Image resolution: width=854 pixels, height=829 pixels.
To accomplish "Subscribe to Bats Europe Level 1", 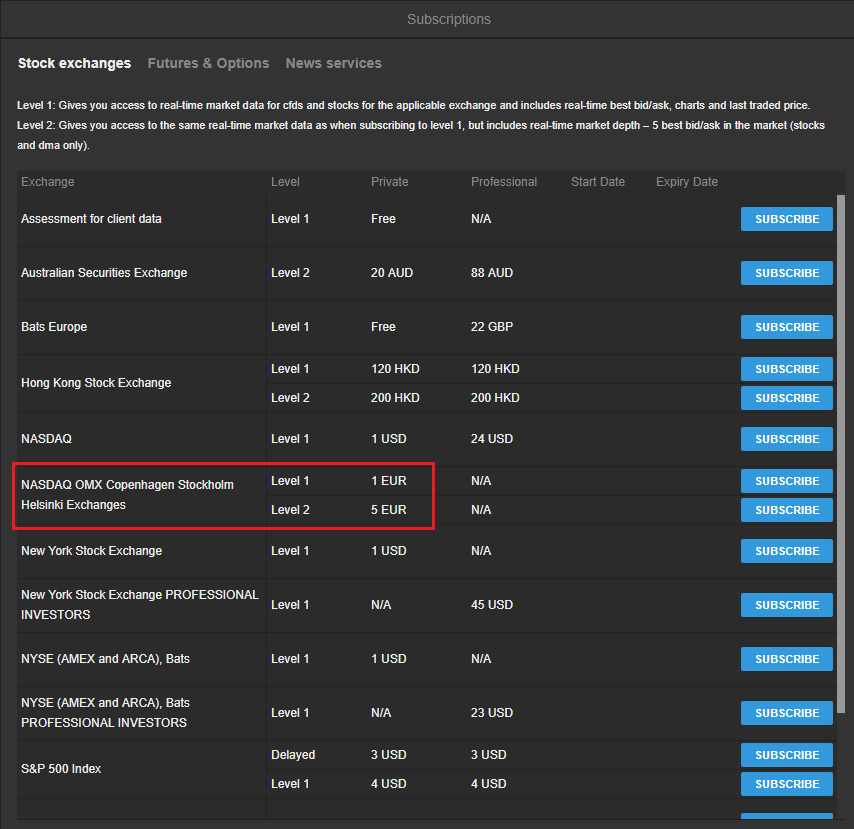I will point(786,327).
